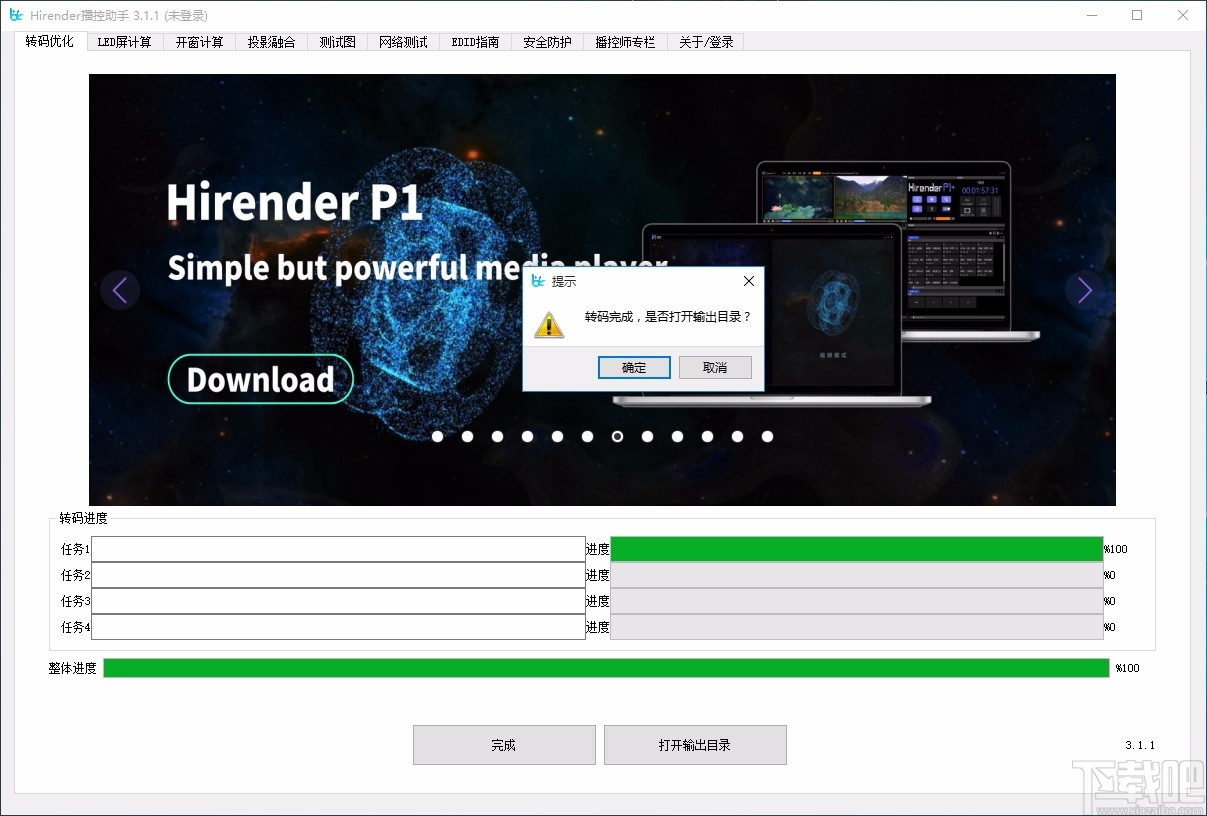Click the right carousel navigation arrow
This screenshot has width=1207, height=816.
click(x=1083, y=289)
